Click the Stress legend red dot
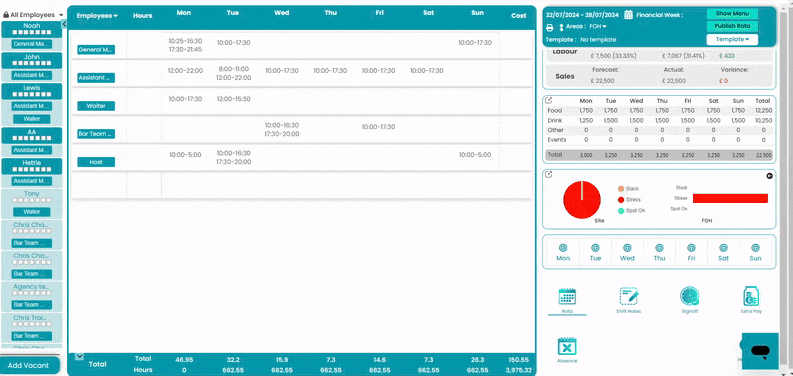The height and width of the screenshot is (376, 793). 621,200
